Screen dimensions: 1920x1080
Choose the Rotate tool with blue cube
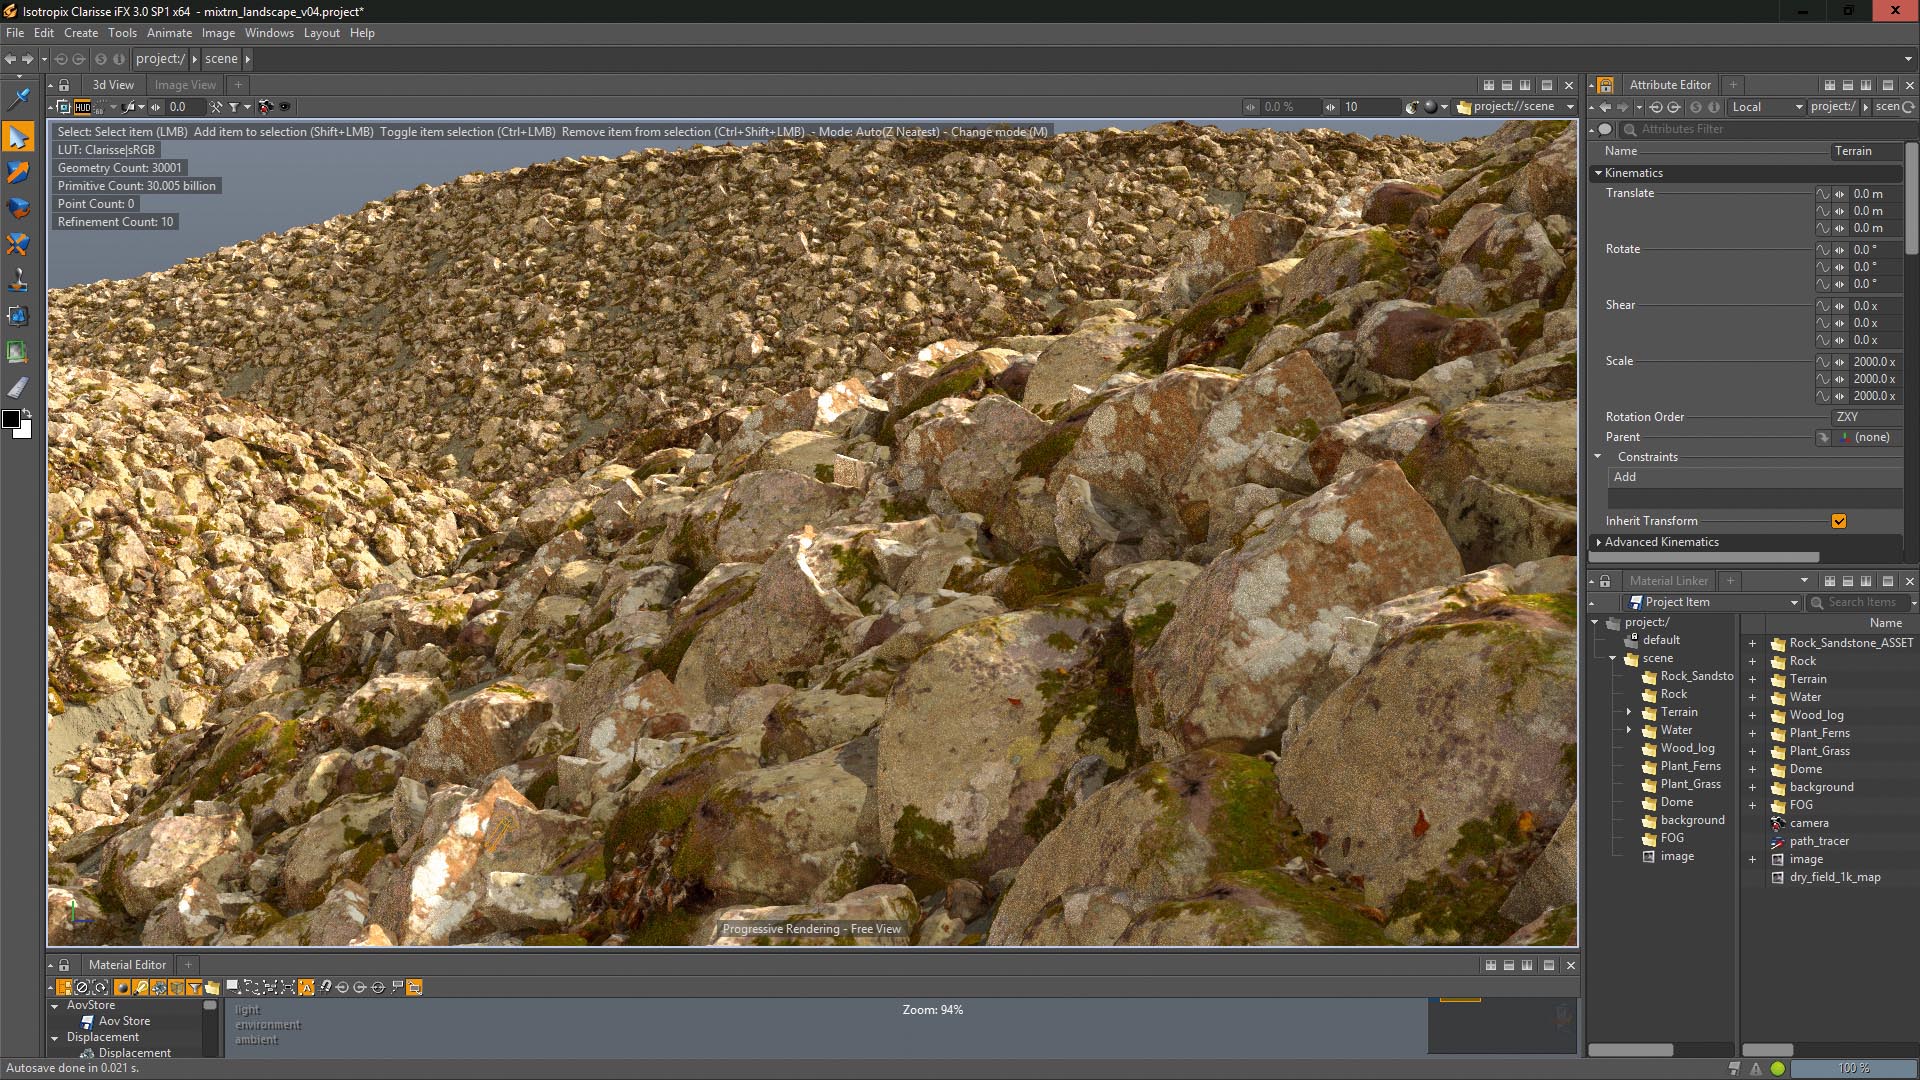18,208
